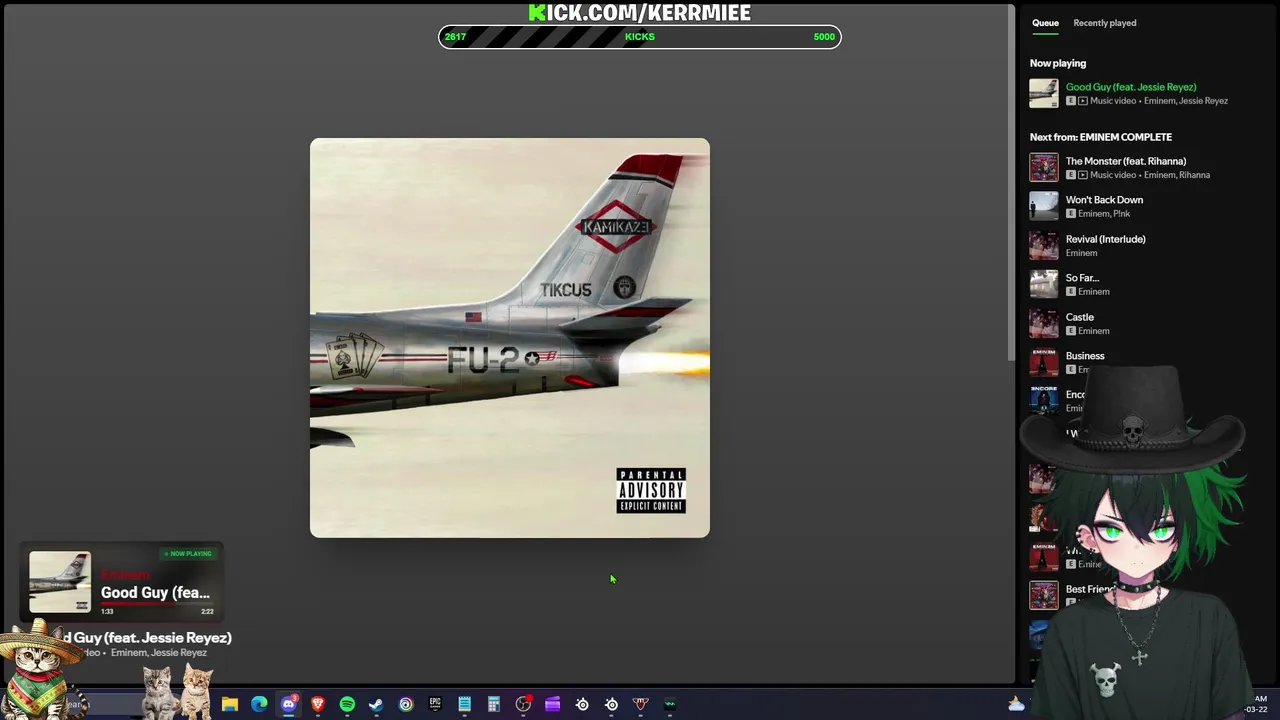The width and height of the screenshot is (1280, 720).
Task: Click the Music video icon under The Monster
Action: [1082, 175]
